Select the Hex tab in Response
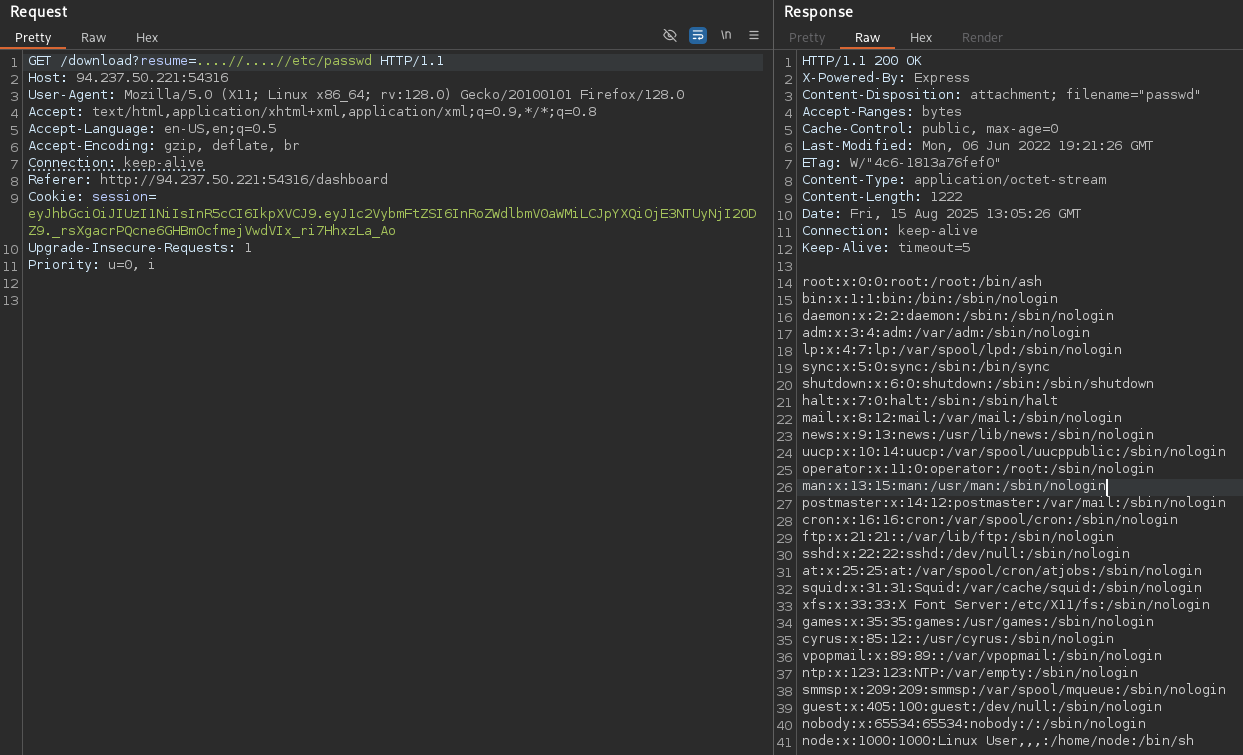The width and height of the screenshot is (1243, 755). [x=921, y=37]
